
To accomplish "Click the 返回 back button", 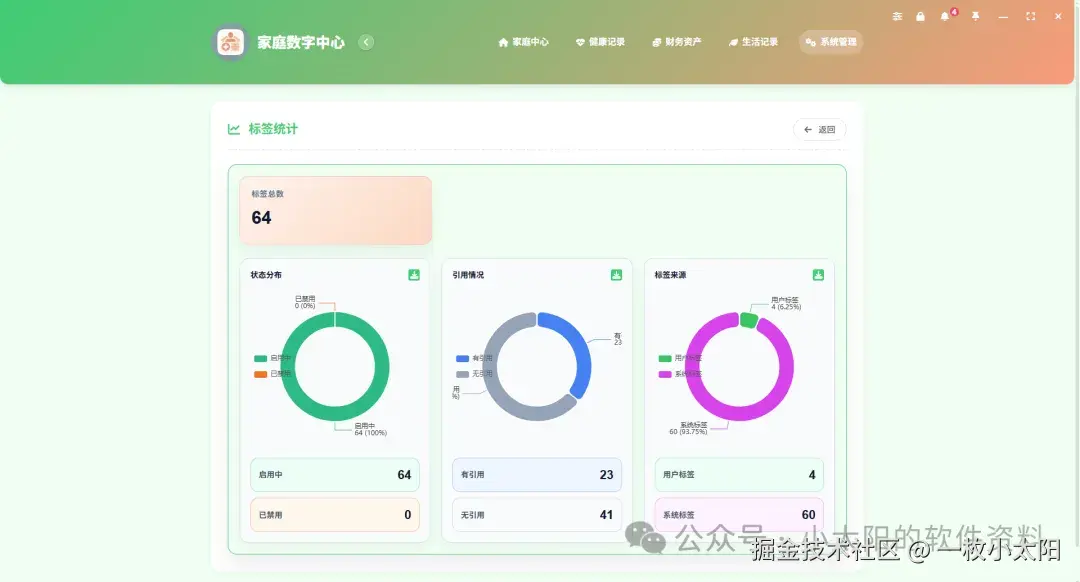I will pos(820,129).
